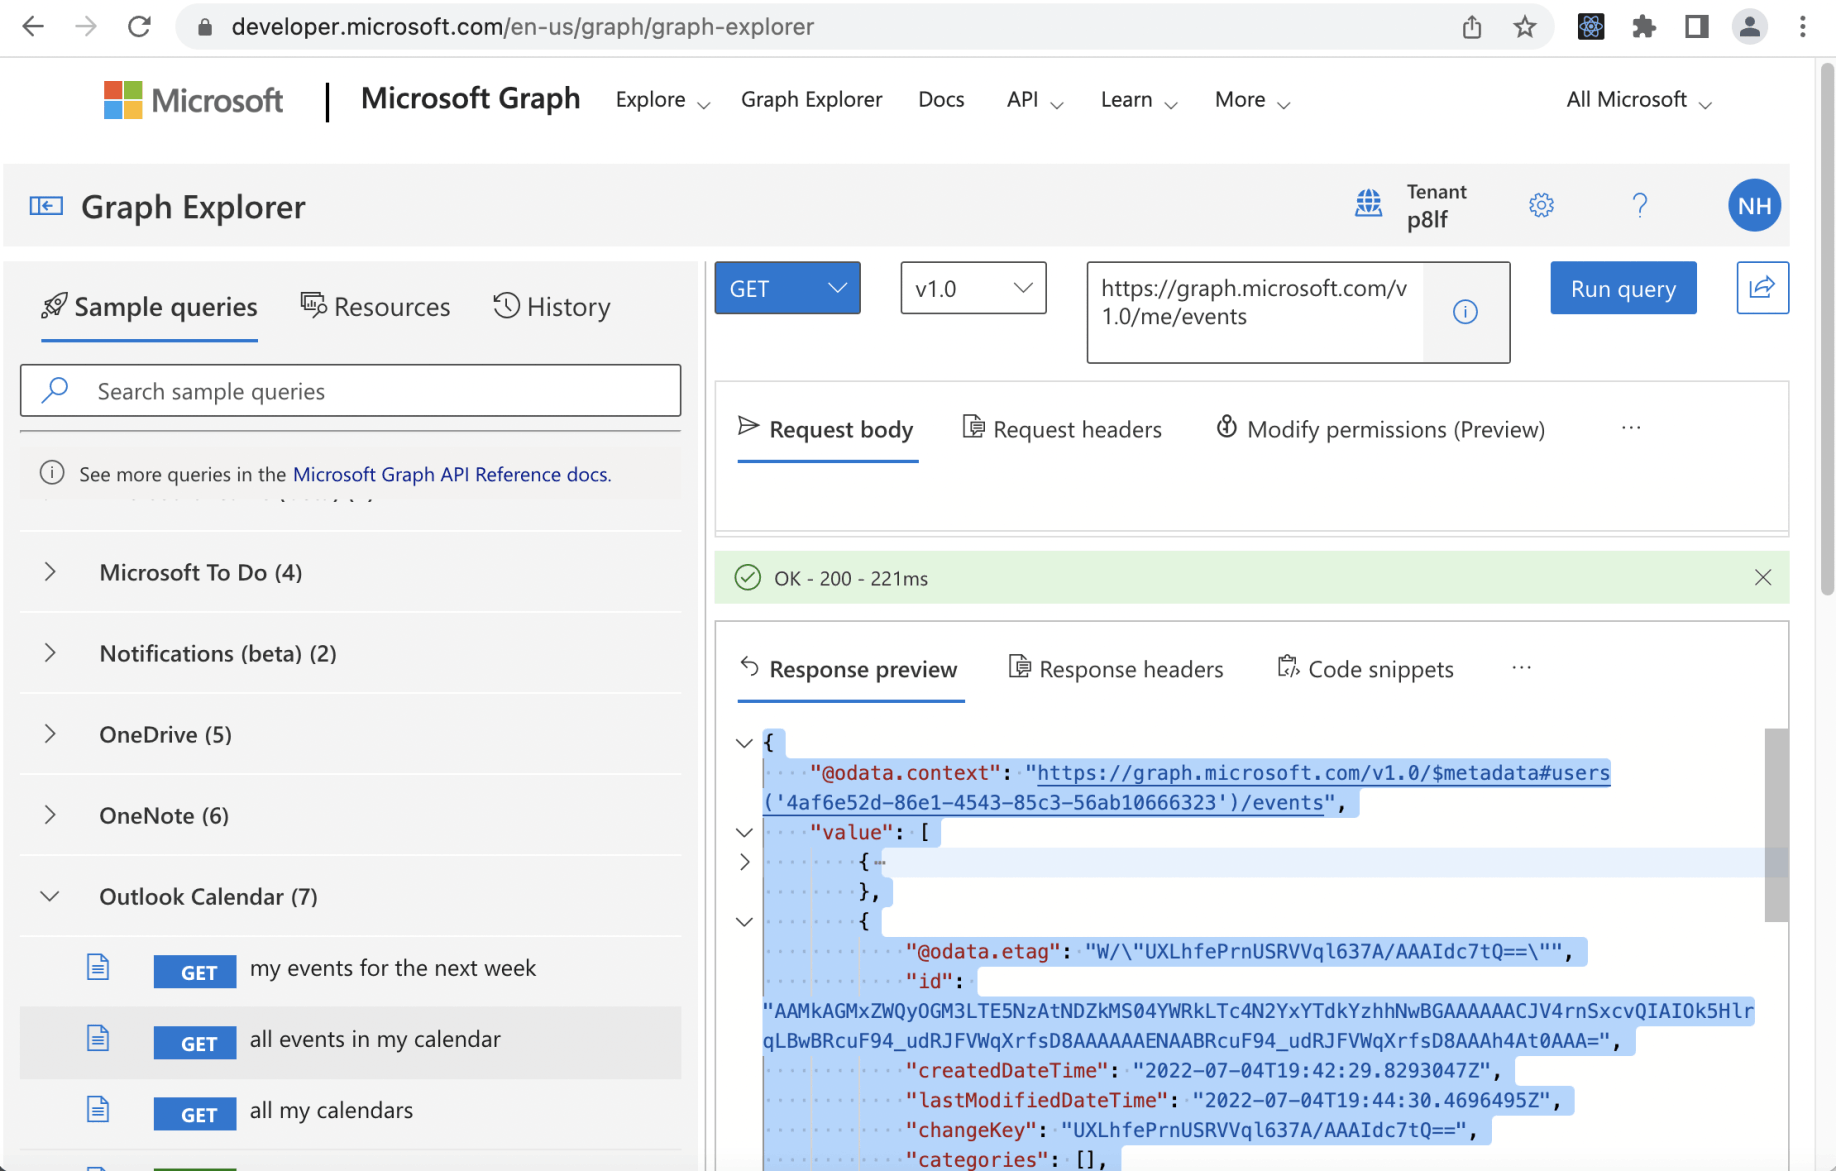Viewport: 1836px width, 1171px height.
Task: Click the Search sample queries field
Action: coord(380,391)
